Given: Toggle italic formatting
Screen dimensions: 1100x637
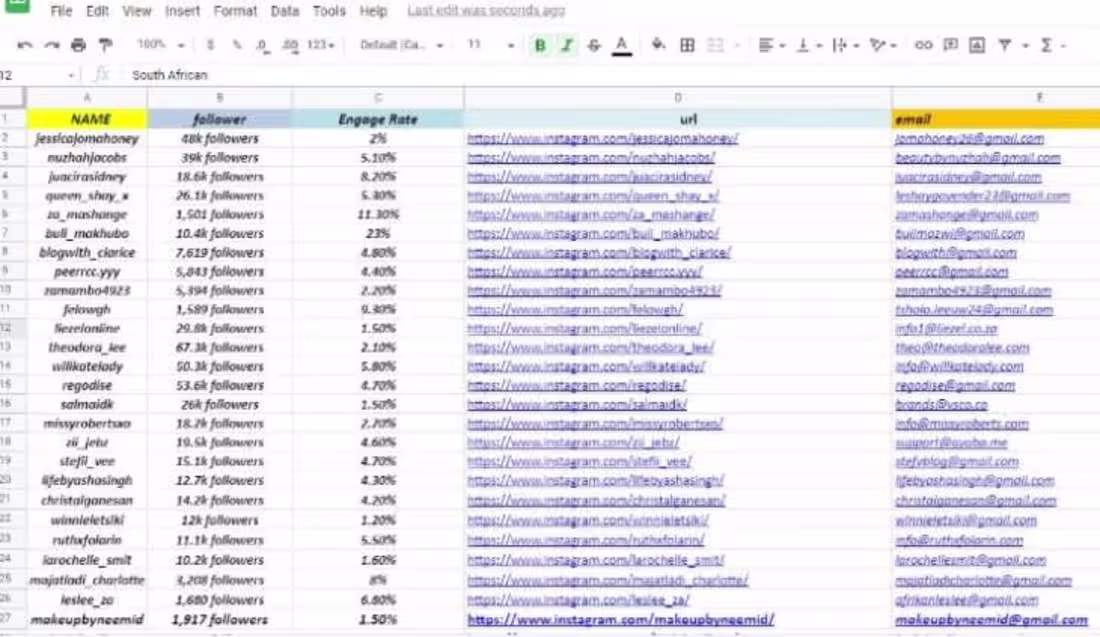Looking at the screenshot, I should [x=566, y=46].
